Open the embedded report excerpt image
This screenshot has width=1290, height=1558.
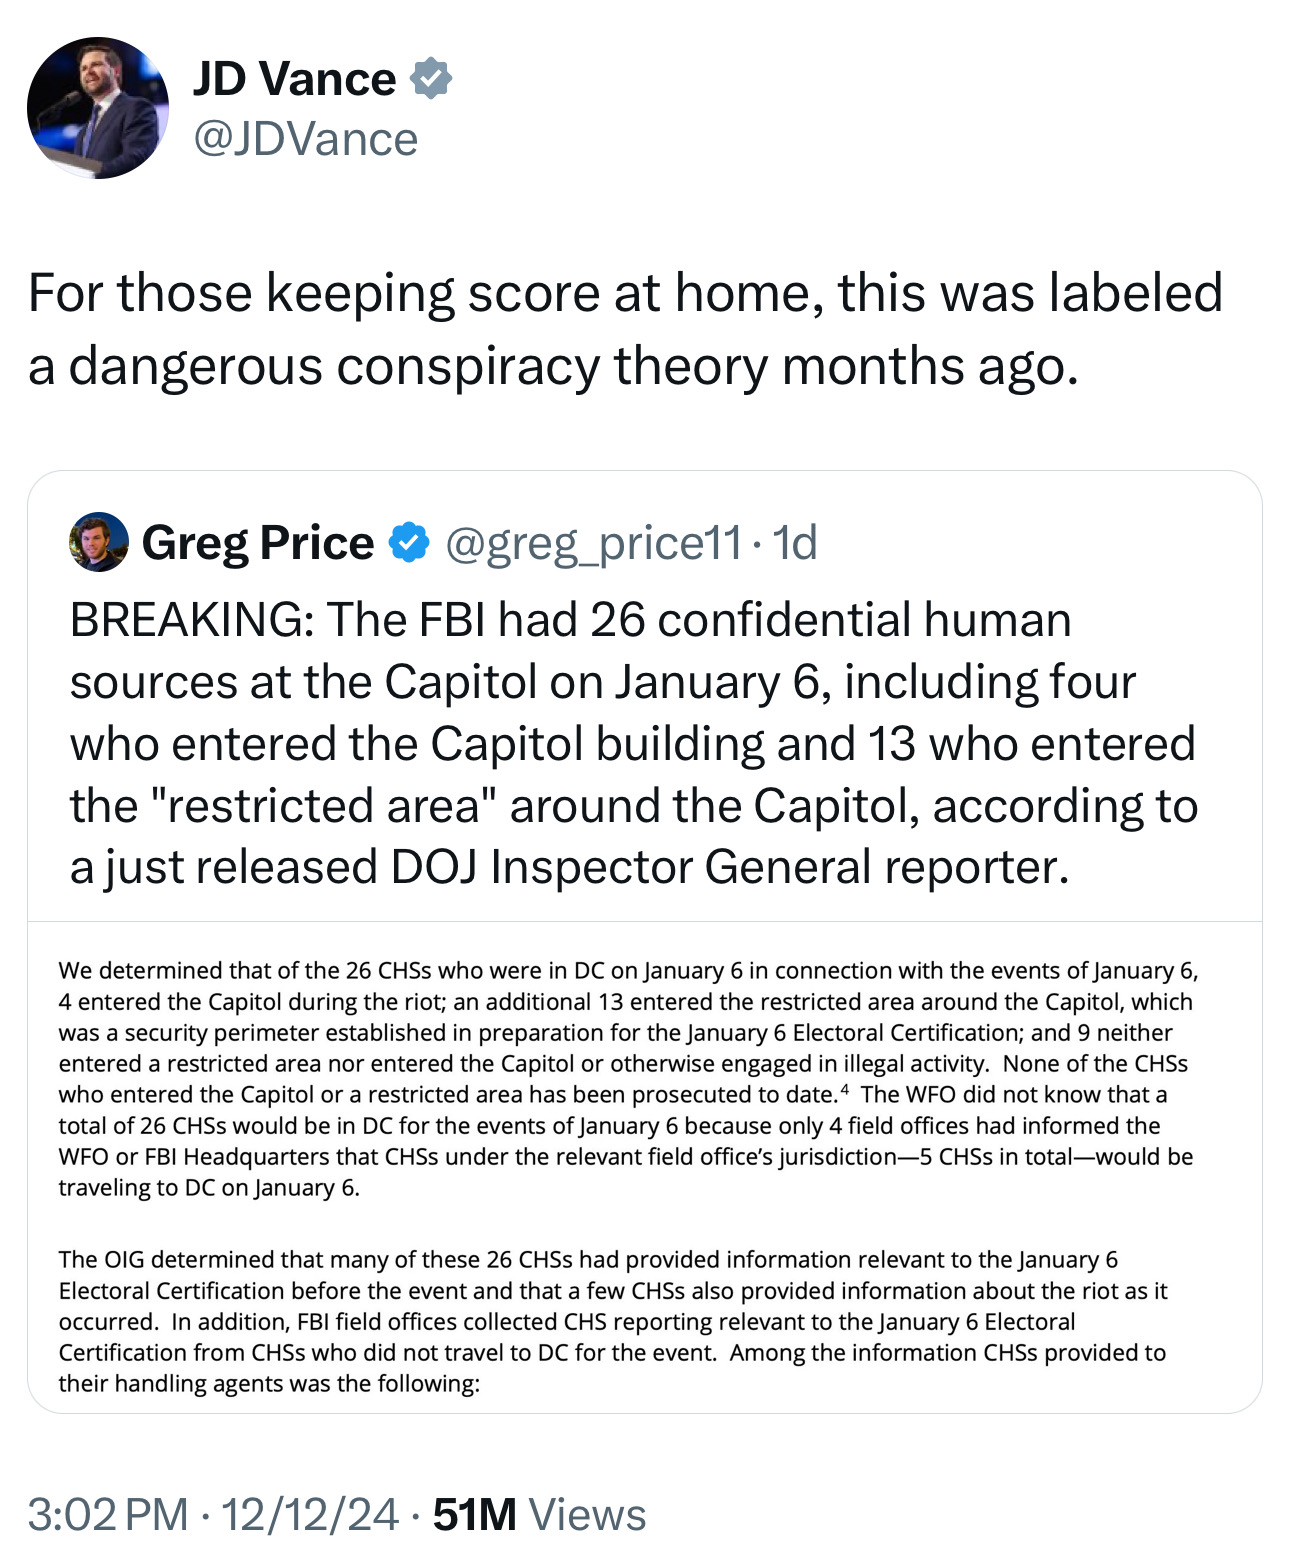click(644, 1167)
